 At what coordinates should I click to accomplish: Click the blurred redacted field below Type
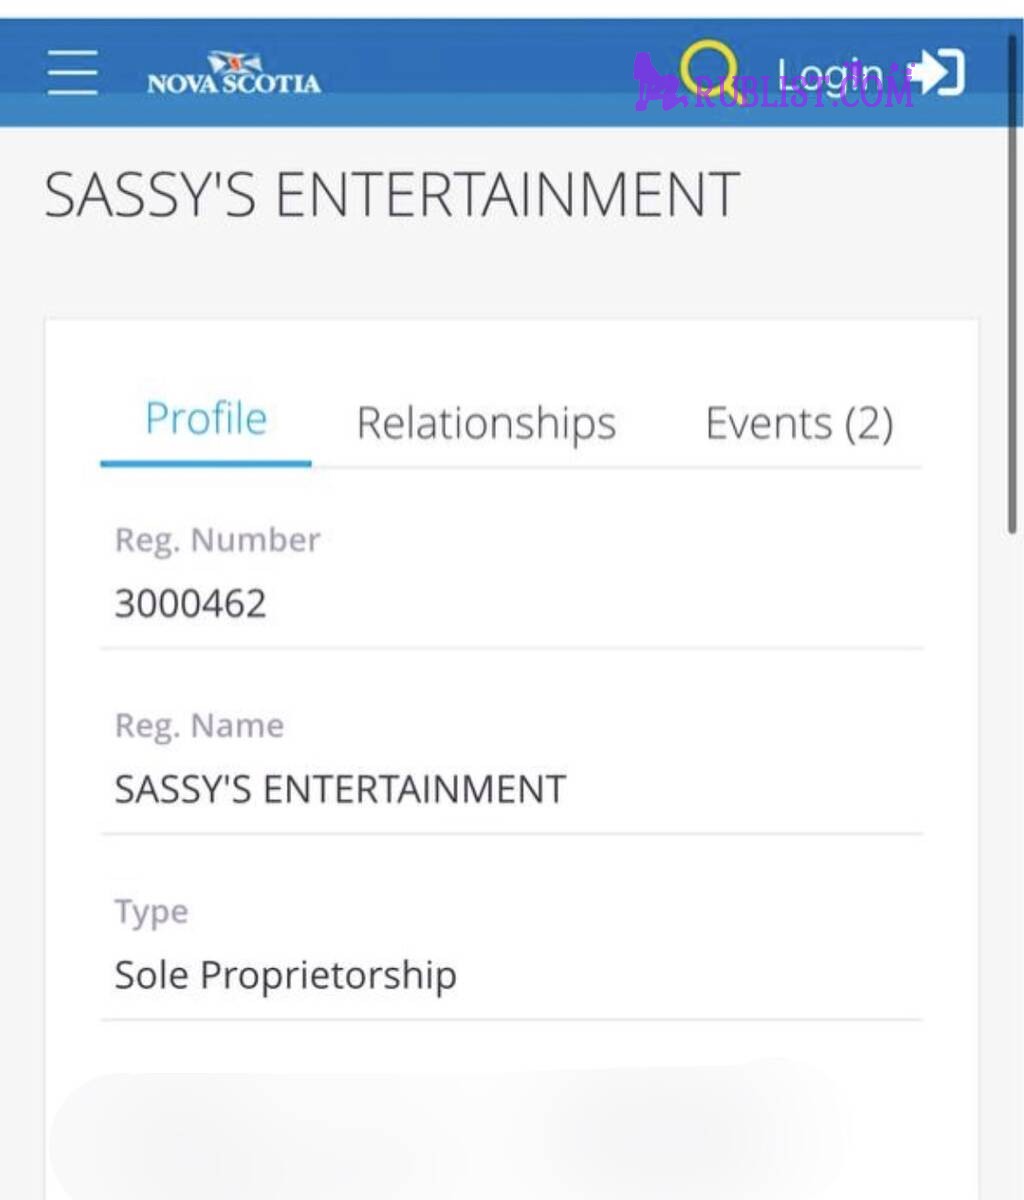(450, 1135)
